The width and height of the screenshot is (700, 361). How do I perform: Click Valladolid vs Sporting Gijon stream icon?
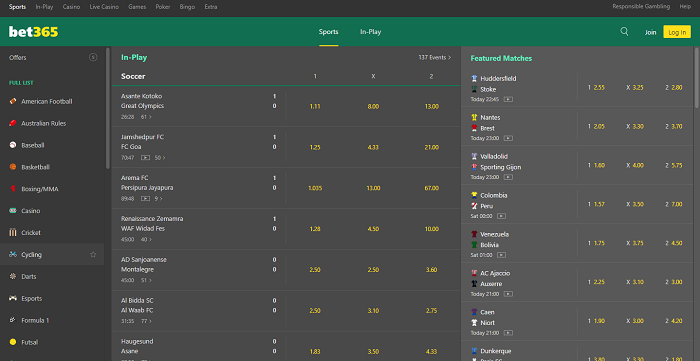508,177
